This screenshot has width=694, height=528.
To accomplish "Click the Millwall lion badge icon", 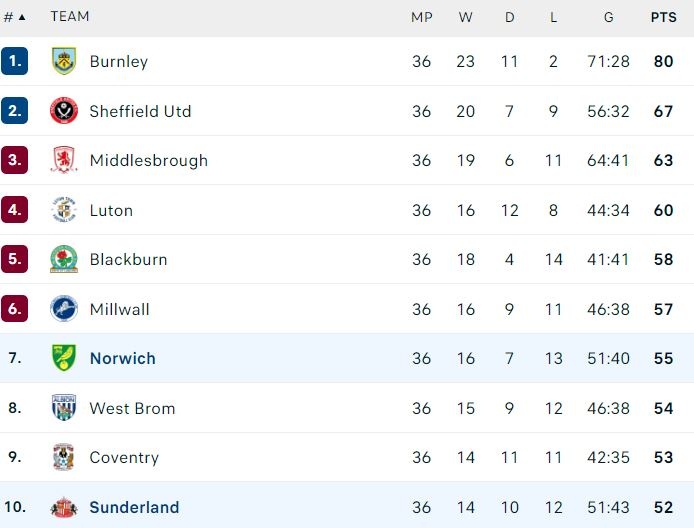I will 64,309.
